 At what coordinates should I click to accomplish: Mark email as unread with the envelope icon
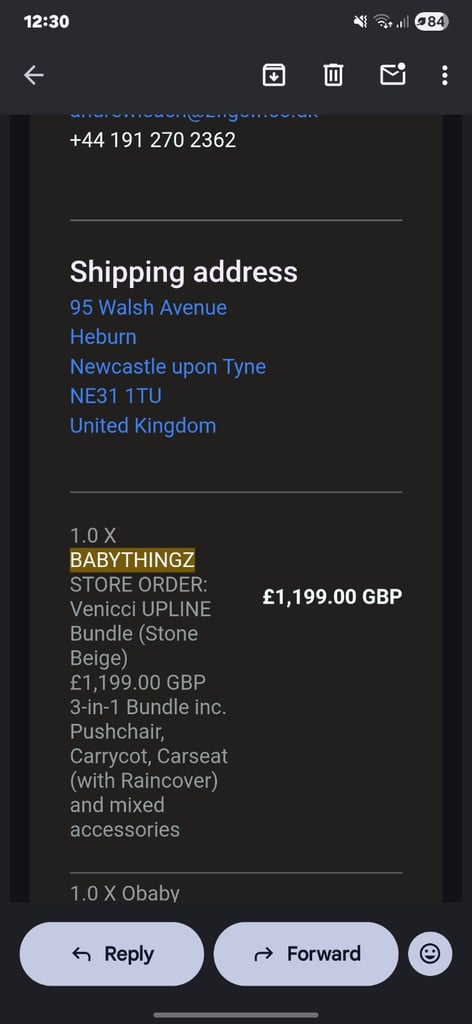click(393, 74)
